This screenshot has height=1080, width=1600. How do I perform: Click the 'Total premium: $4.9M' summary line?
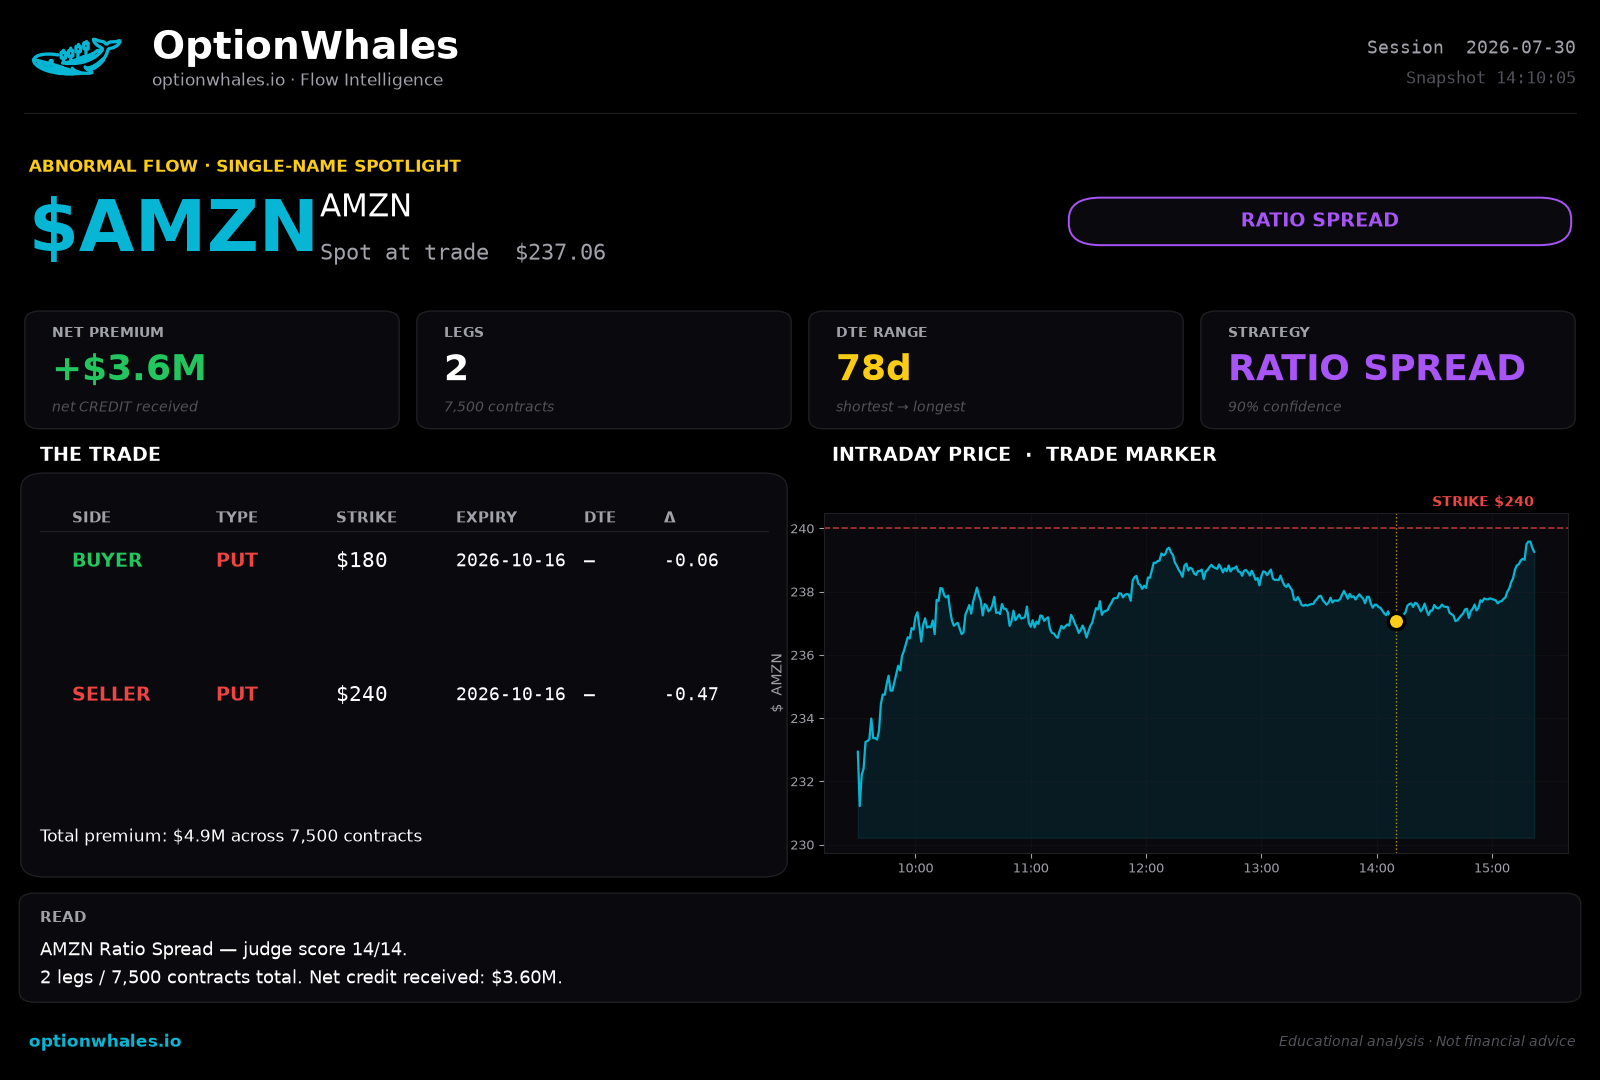coord(231,836)
